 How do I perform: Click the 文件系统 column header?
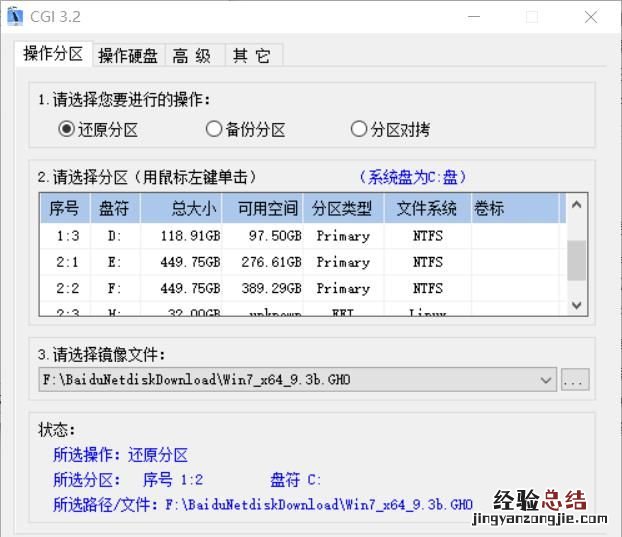pyautogui.click(x=427, y=208)
